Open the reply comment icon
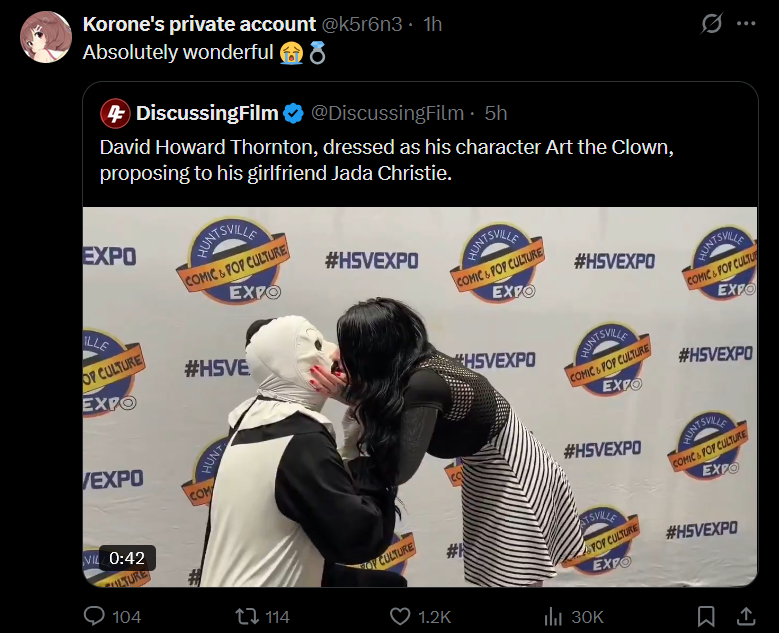The width and height of the screenshot is (779, 633). 94,616
